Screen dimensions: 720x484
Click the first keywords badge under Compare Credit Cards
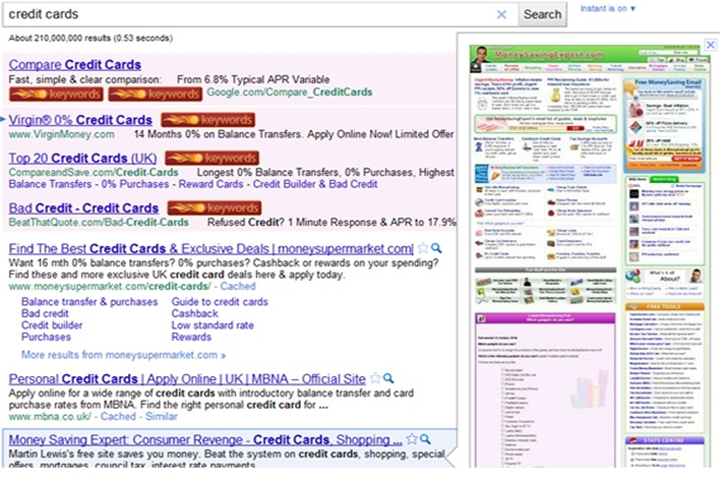pos(55,94)
